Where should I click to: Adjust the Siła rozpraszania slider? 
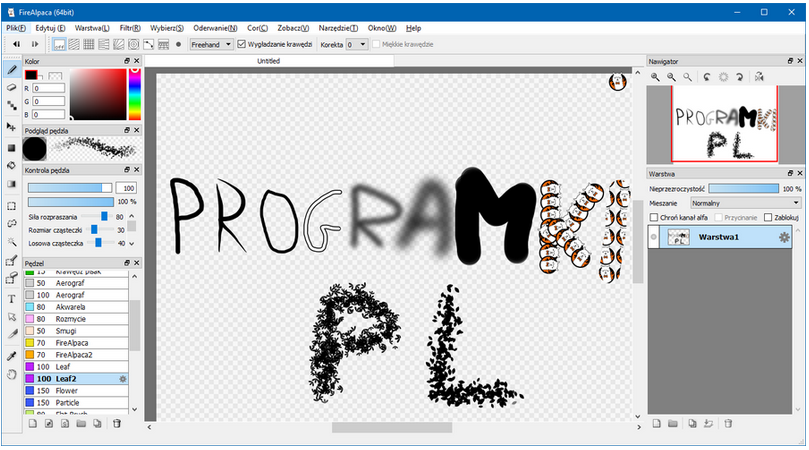point(102,216)
